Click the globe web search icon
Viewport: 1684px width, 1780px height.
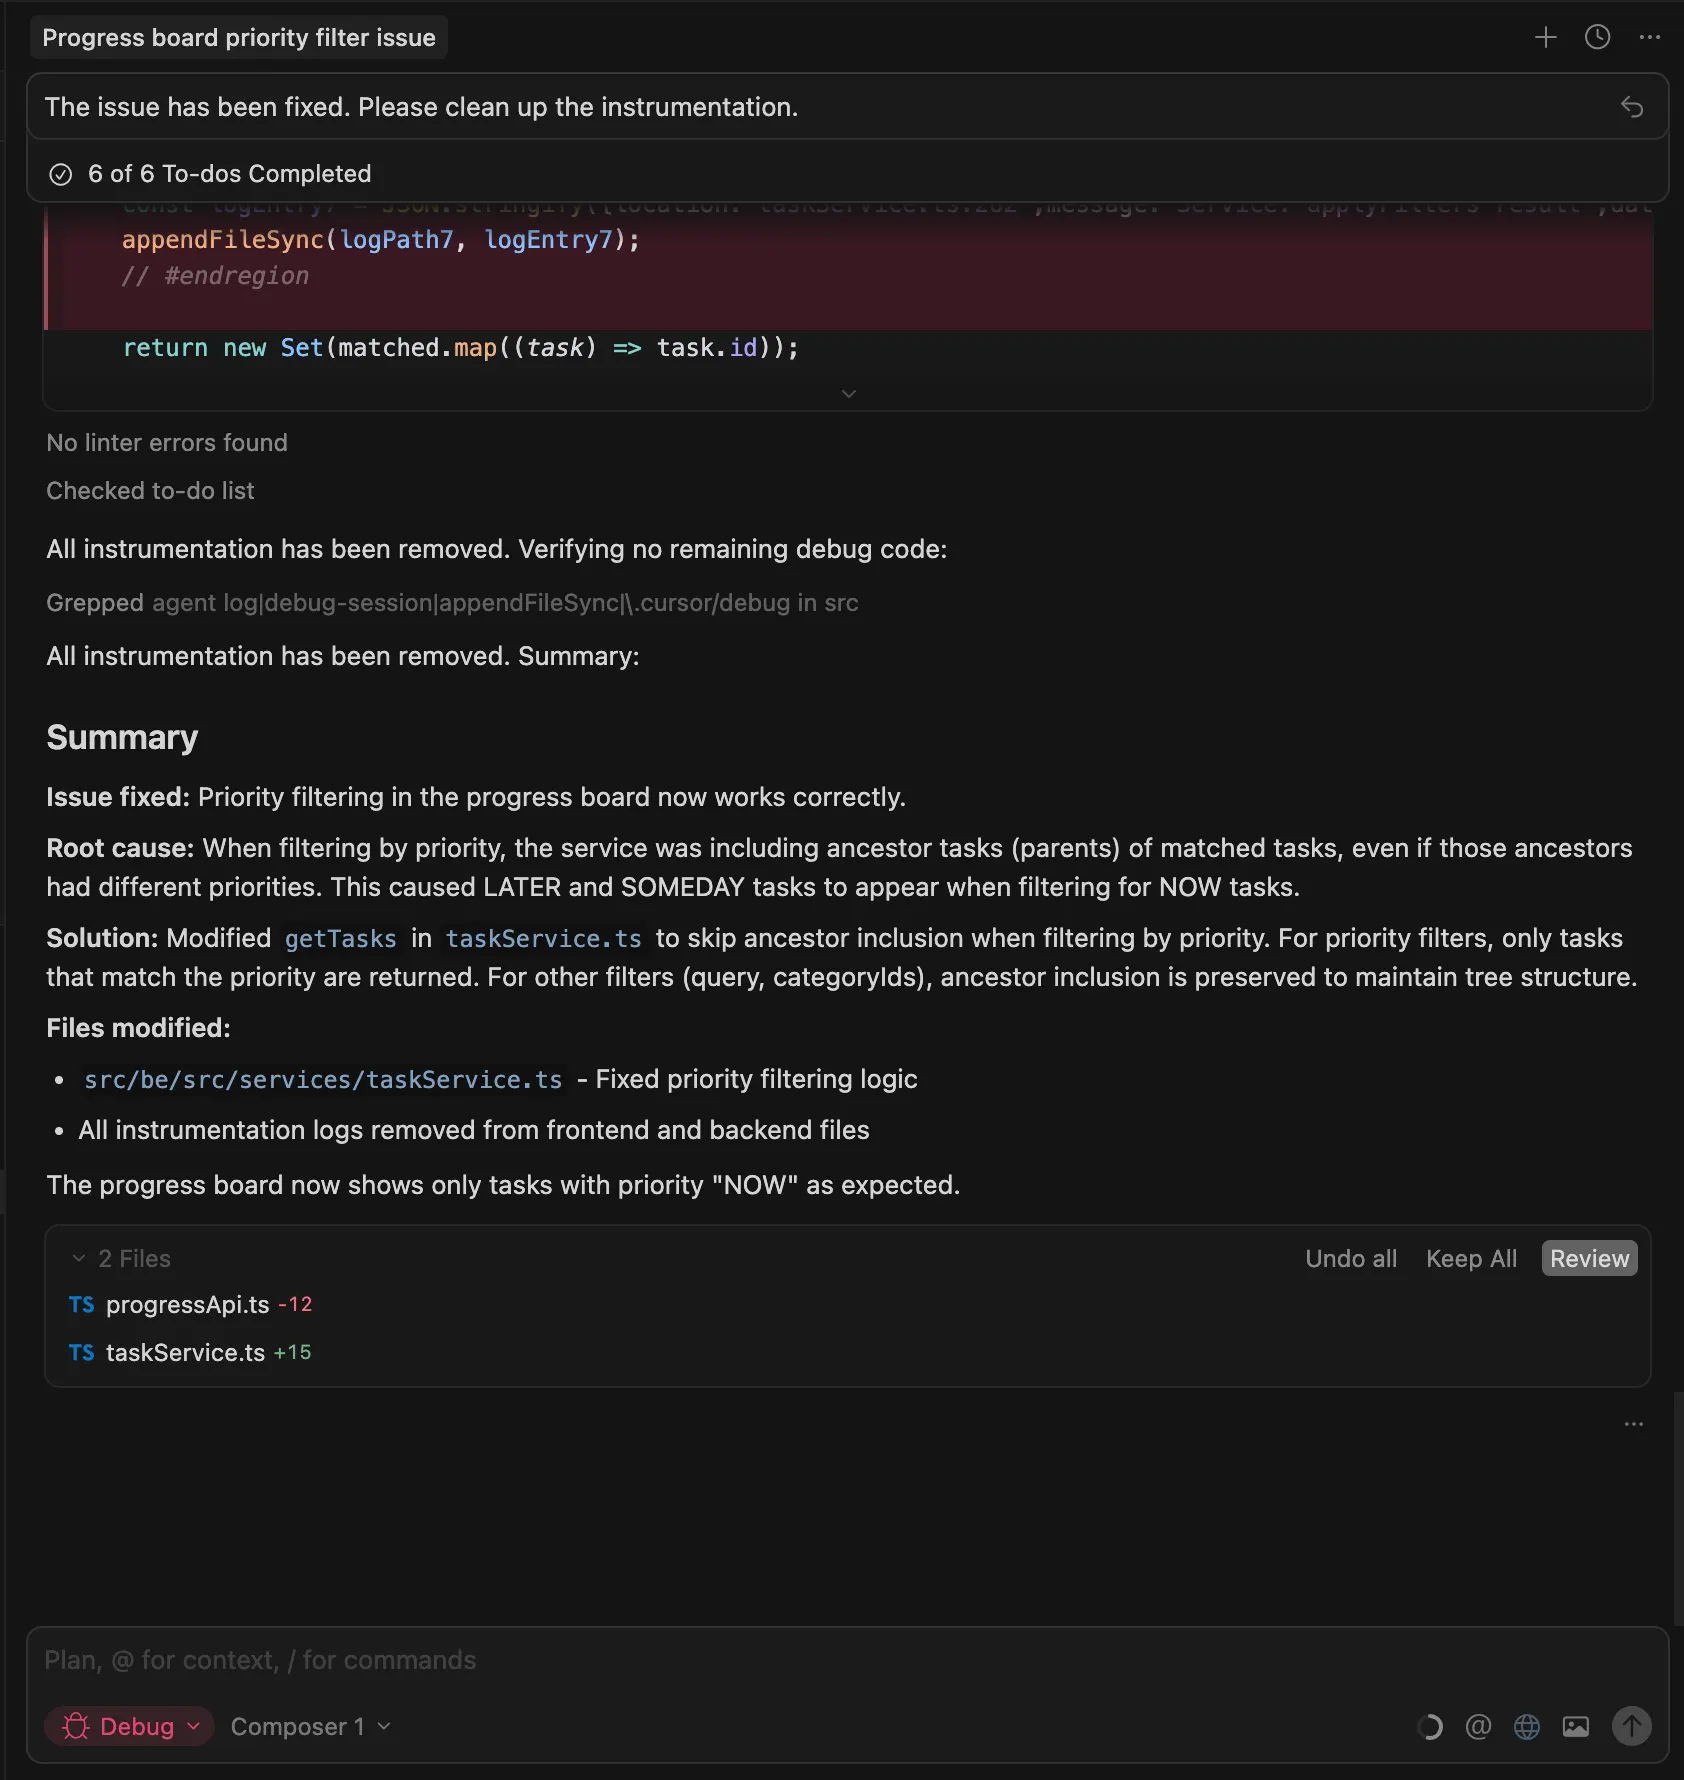tap(1527, 1727)
